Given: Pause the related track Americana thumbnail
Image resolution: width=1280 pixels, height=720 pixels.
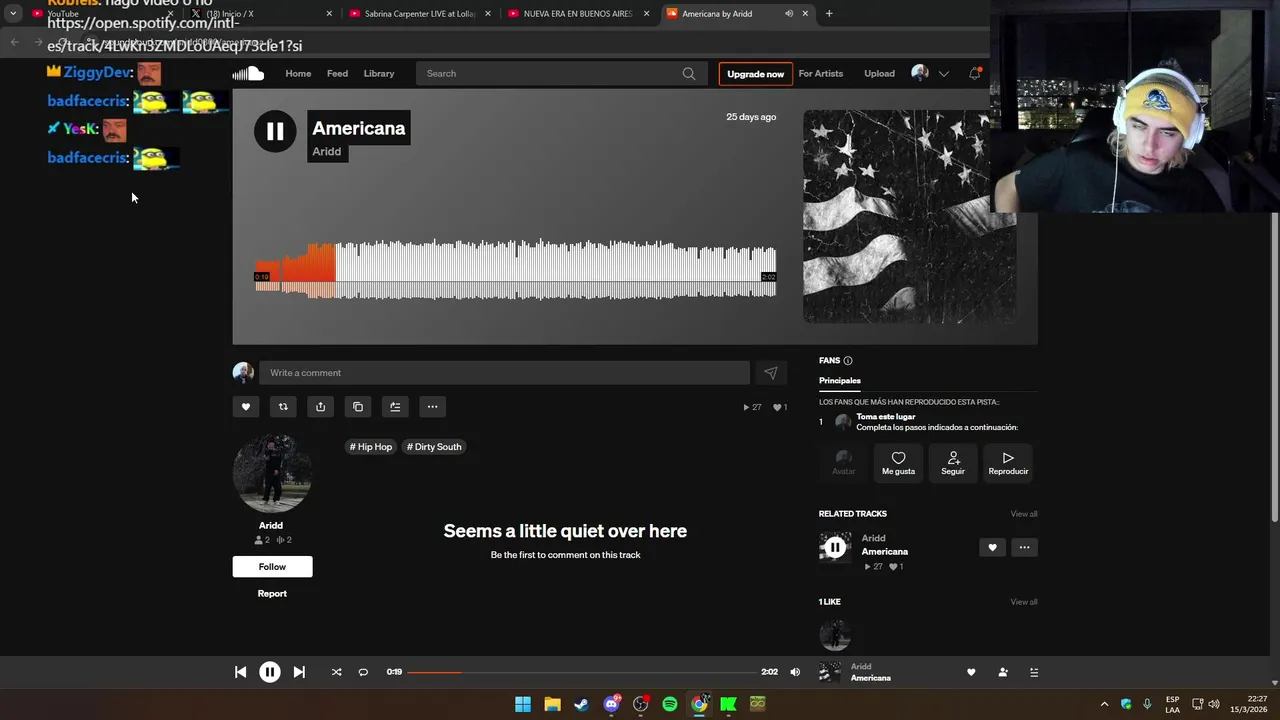Looking at the screenshot, I should [x=835, y=548].
